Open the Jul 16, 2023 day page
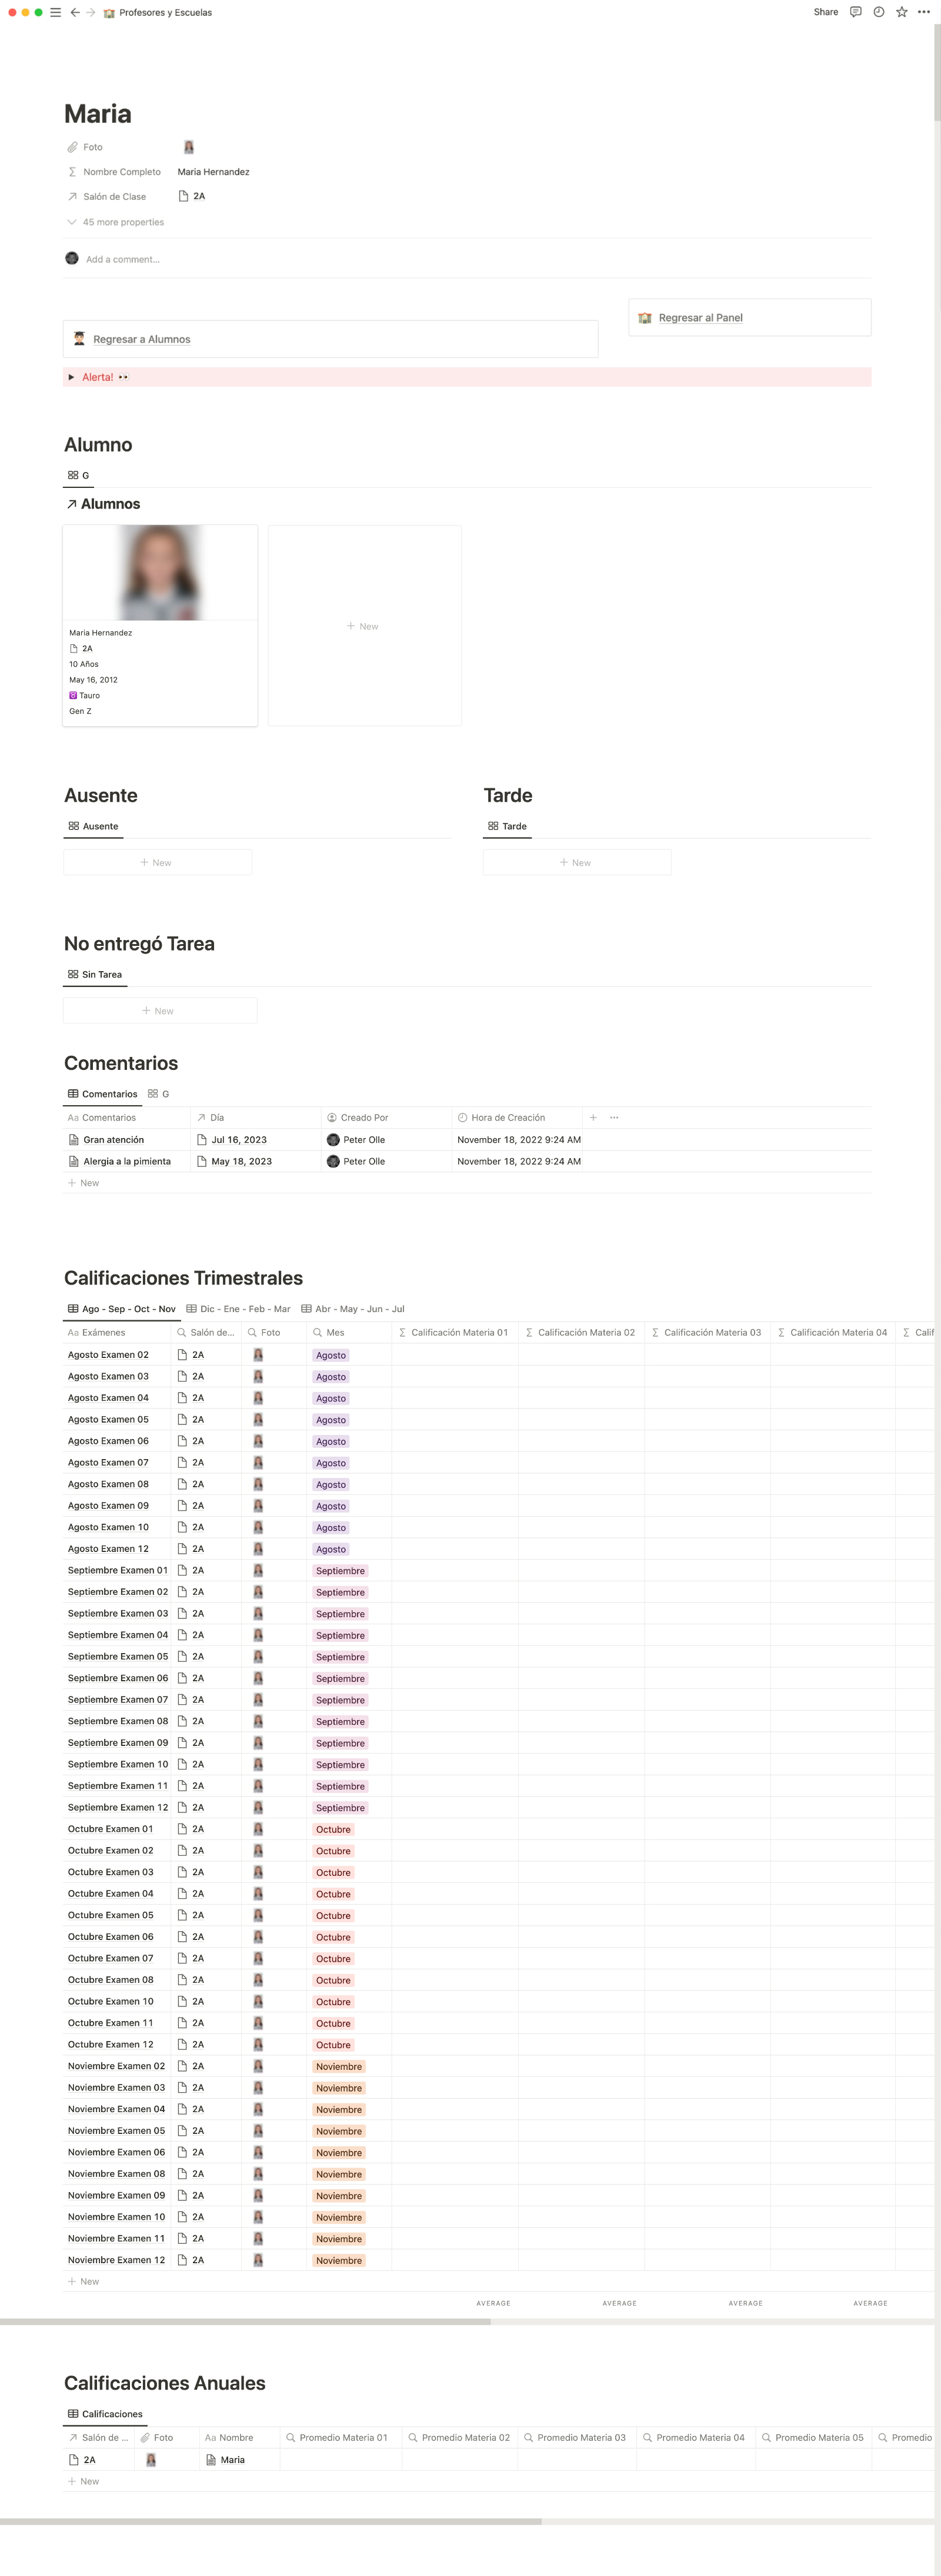The image size is (941, 2576). click(x=232, y=1140)
